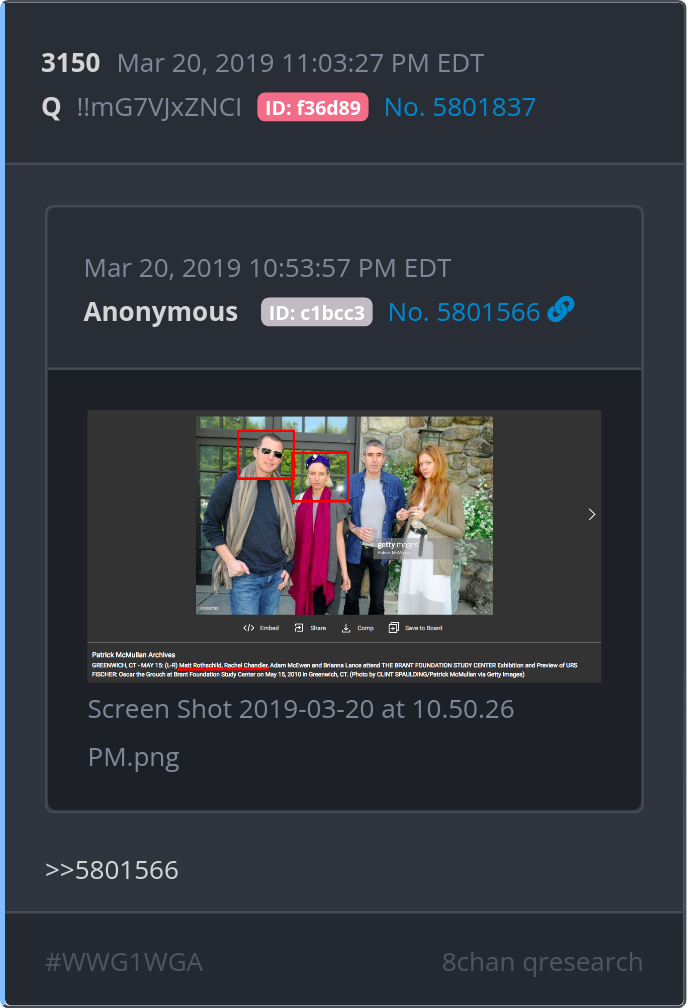Click the Comp download icon
This screenshot has width=688, height=1008.
click(x=346, y=628)
